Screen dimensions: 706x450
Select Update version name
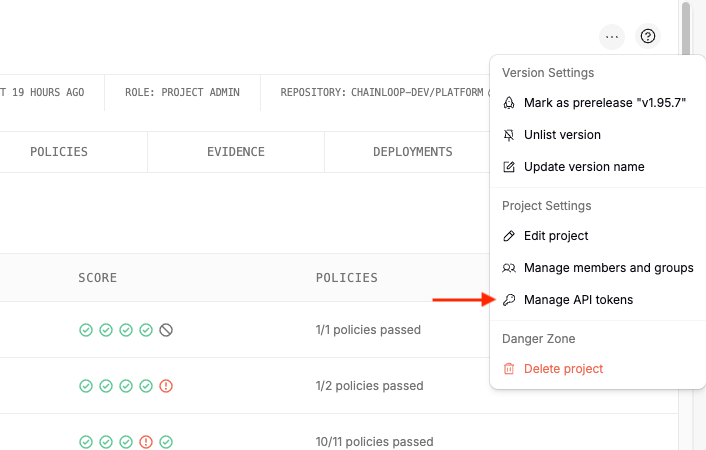pyautogui.click(x=597, y=167)
